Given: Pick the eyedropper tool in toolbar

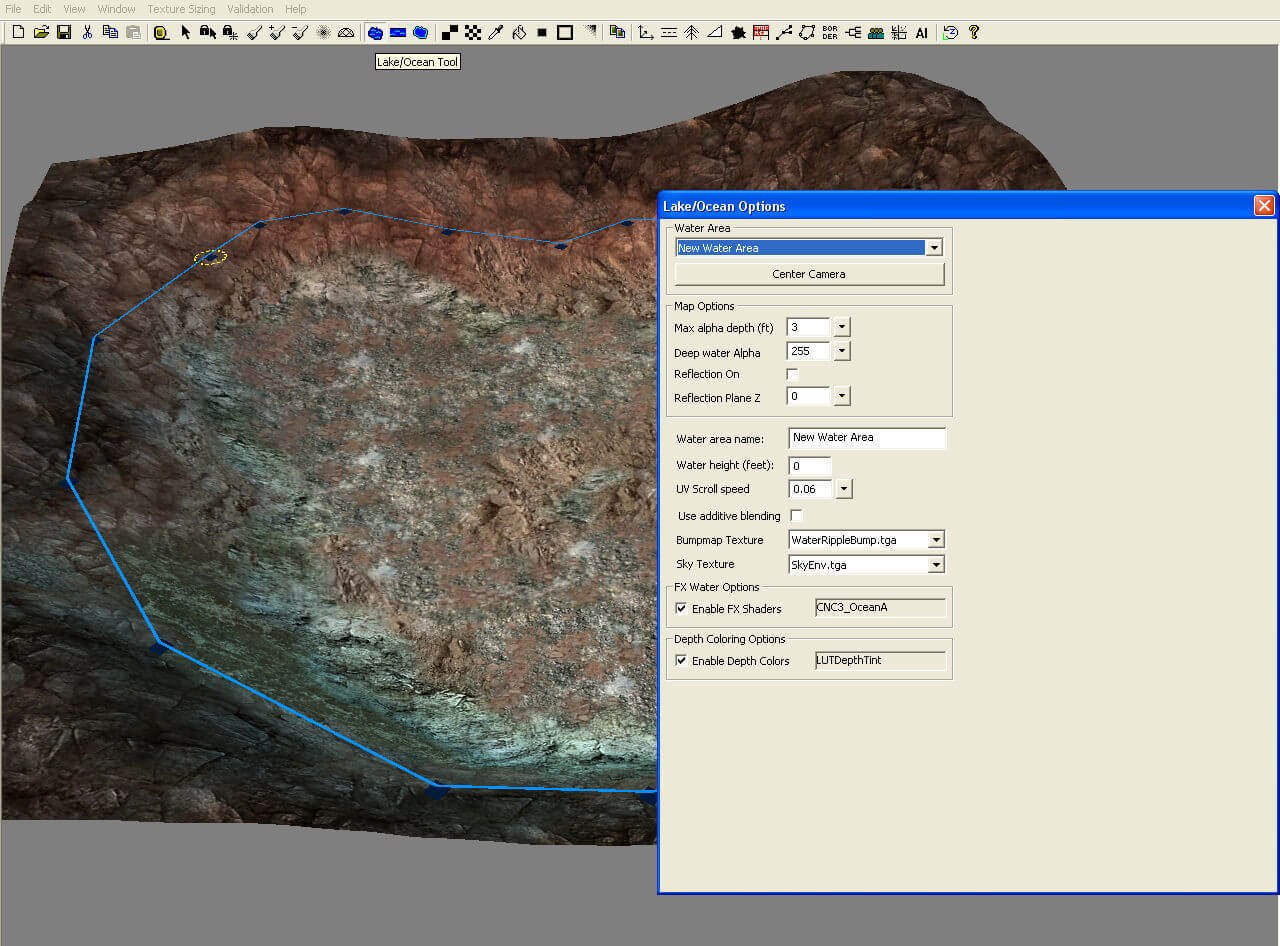Looking at the screenshot, I should [495, 33].
